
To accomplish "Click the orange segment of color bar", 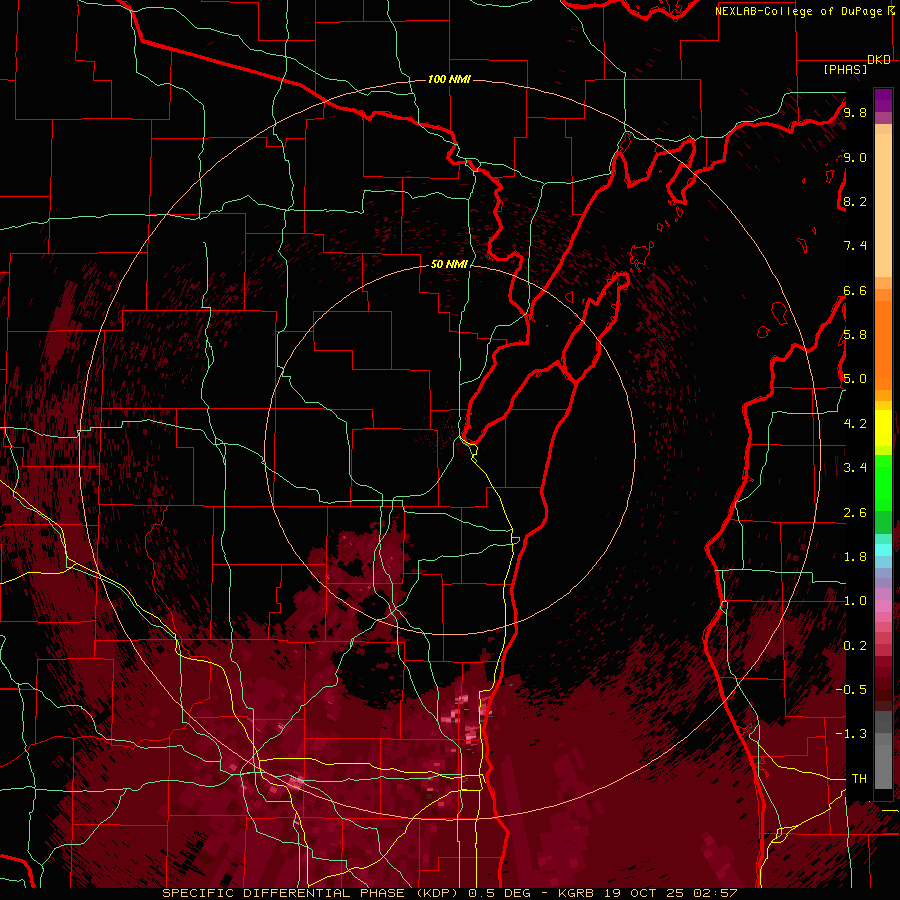I will pos(883,344).
